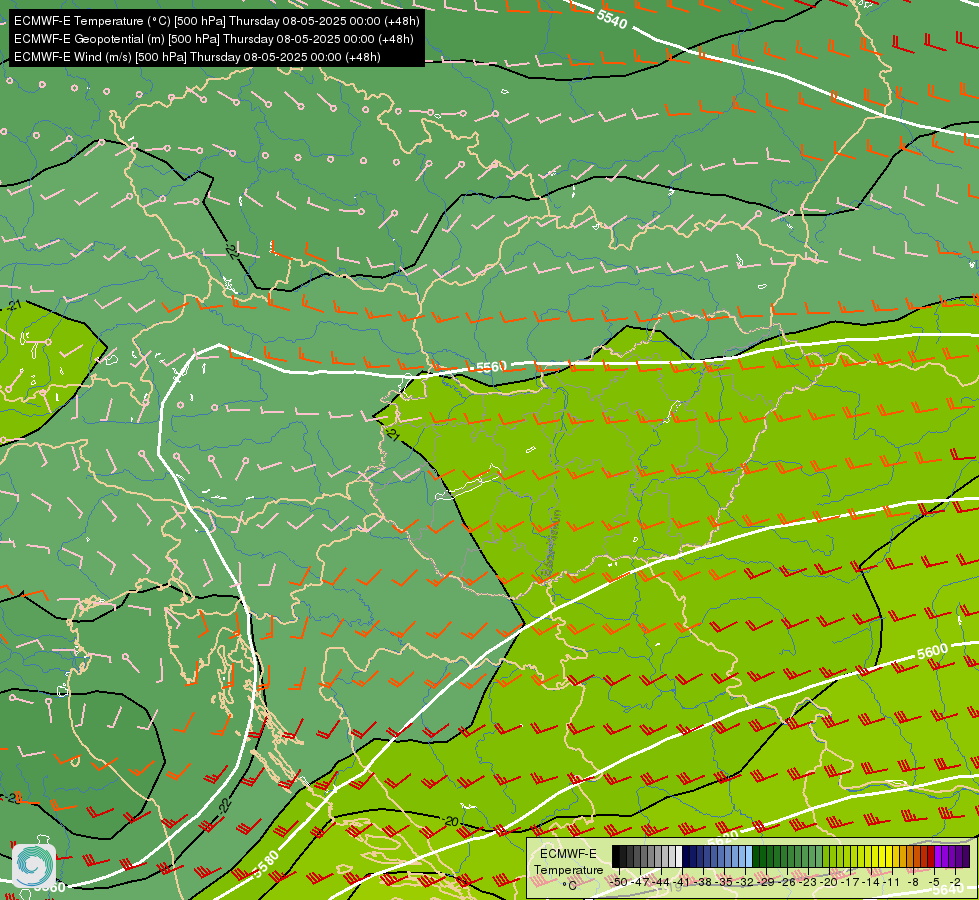Click the -32 legend tick label
This screenshot has width=979, height=900.
pyautogui.click(x=745, y=882)
